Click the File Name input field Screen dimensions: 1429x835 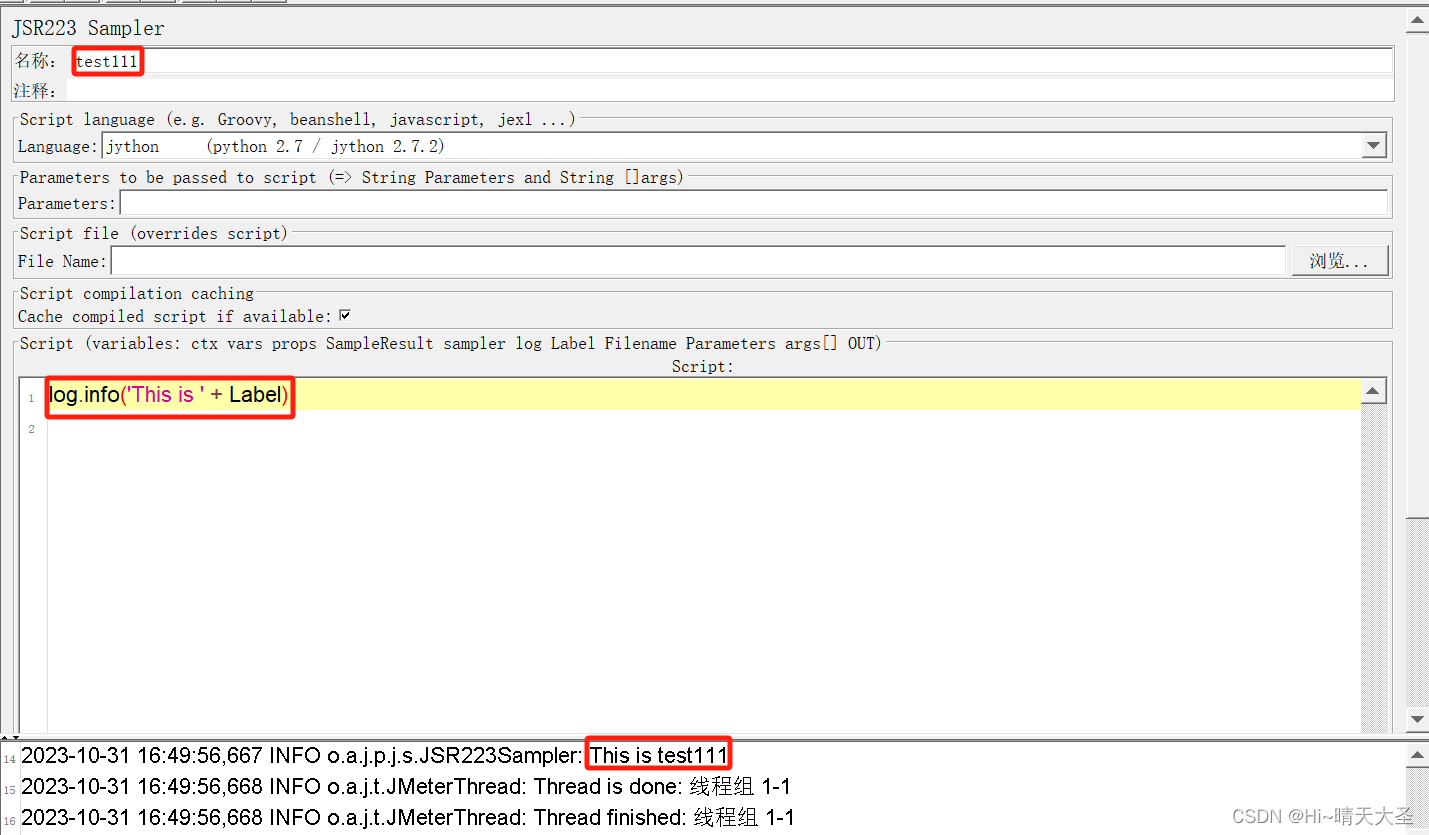(x=698, y=261)
